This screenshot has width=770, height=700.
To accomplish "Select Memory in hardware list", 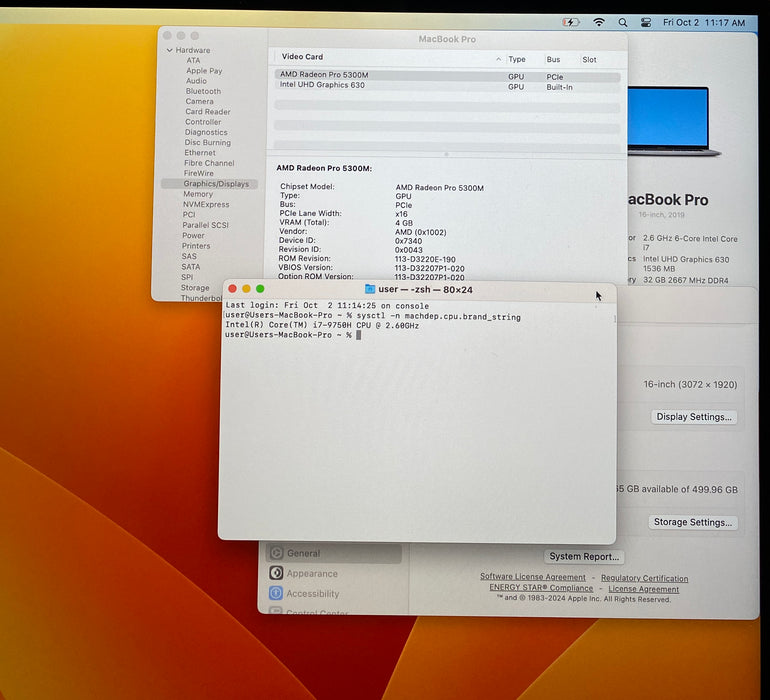I will point(198,194).
